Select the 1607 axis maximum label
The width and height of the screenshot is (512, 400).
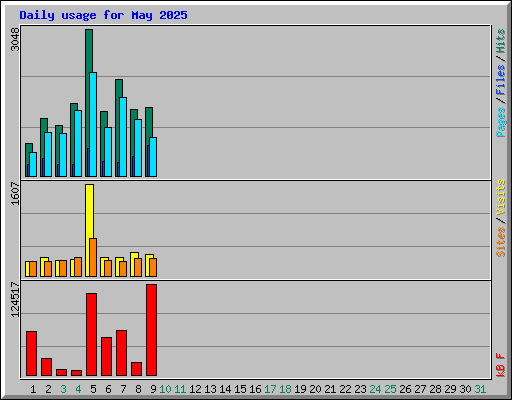(x=15, y=193)
